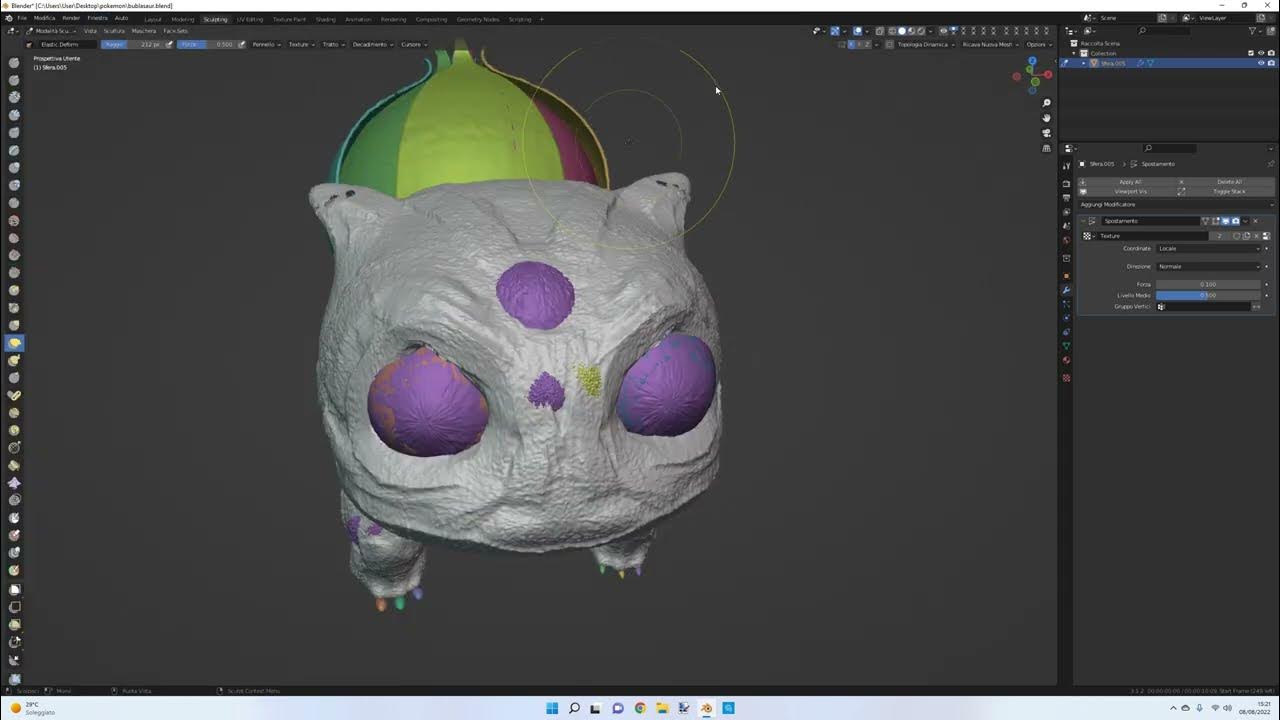Open File Explorer from the taskbar

[x=662, y=708]
